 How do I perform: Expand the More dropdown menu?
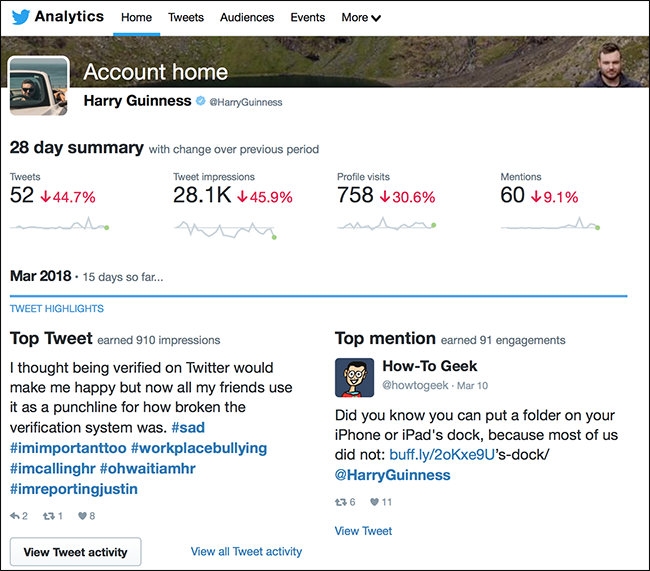pos(361,17)
